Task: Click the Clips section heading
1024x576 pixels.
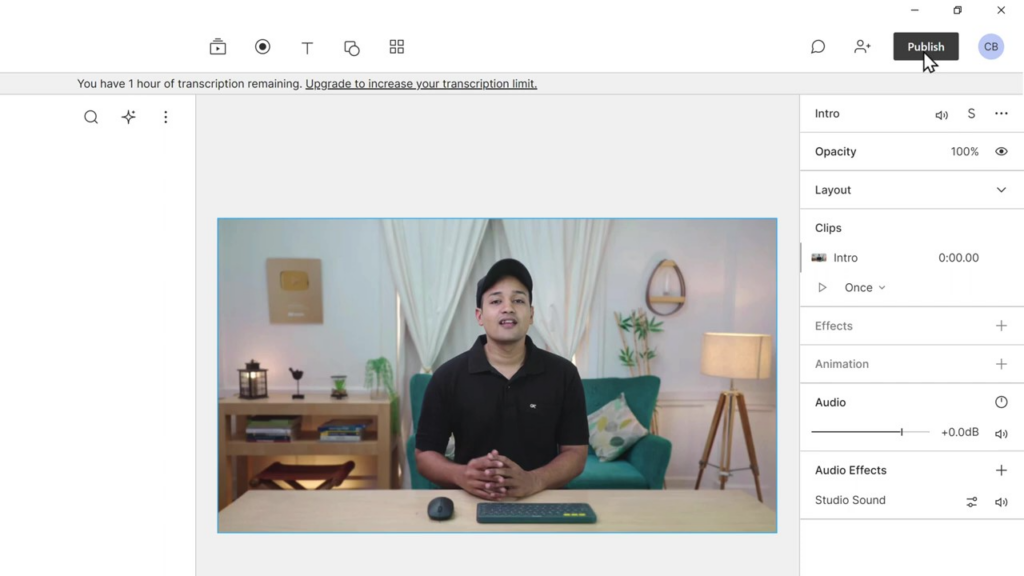Action: coord(828,228)
